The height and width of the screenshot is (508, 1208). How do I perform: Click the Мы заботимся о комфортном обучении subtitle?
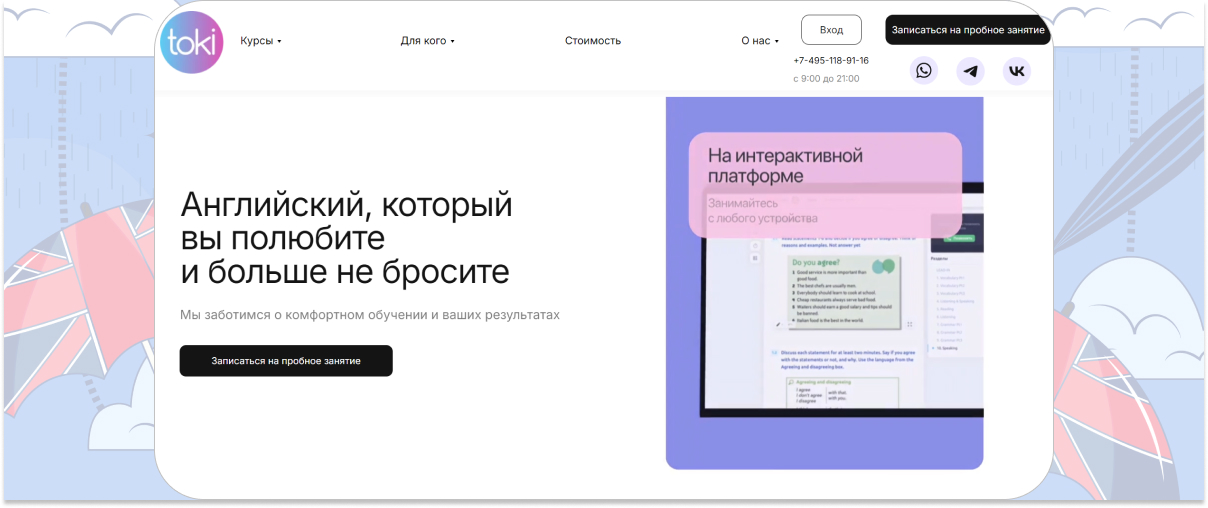coord(369,315)
